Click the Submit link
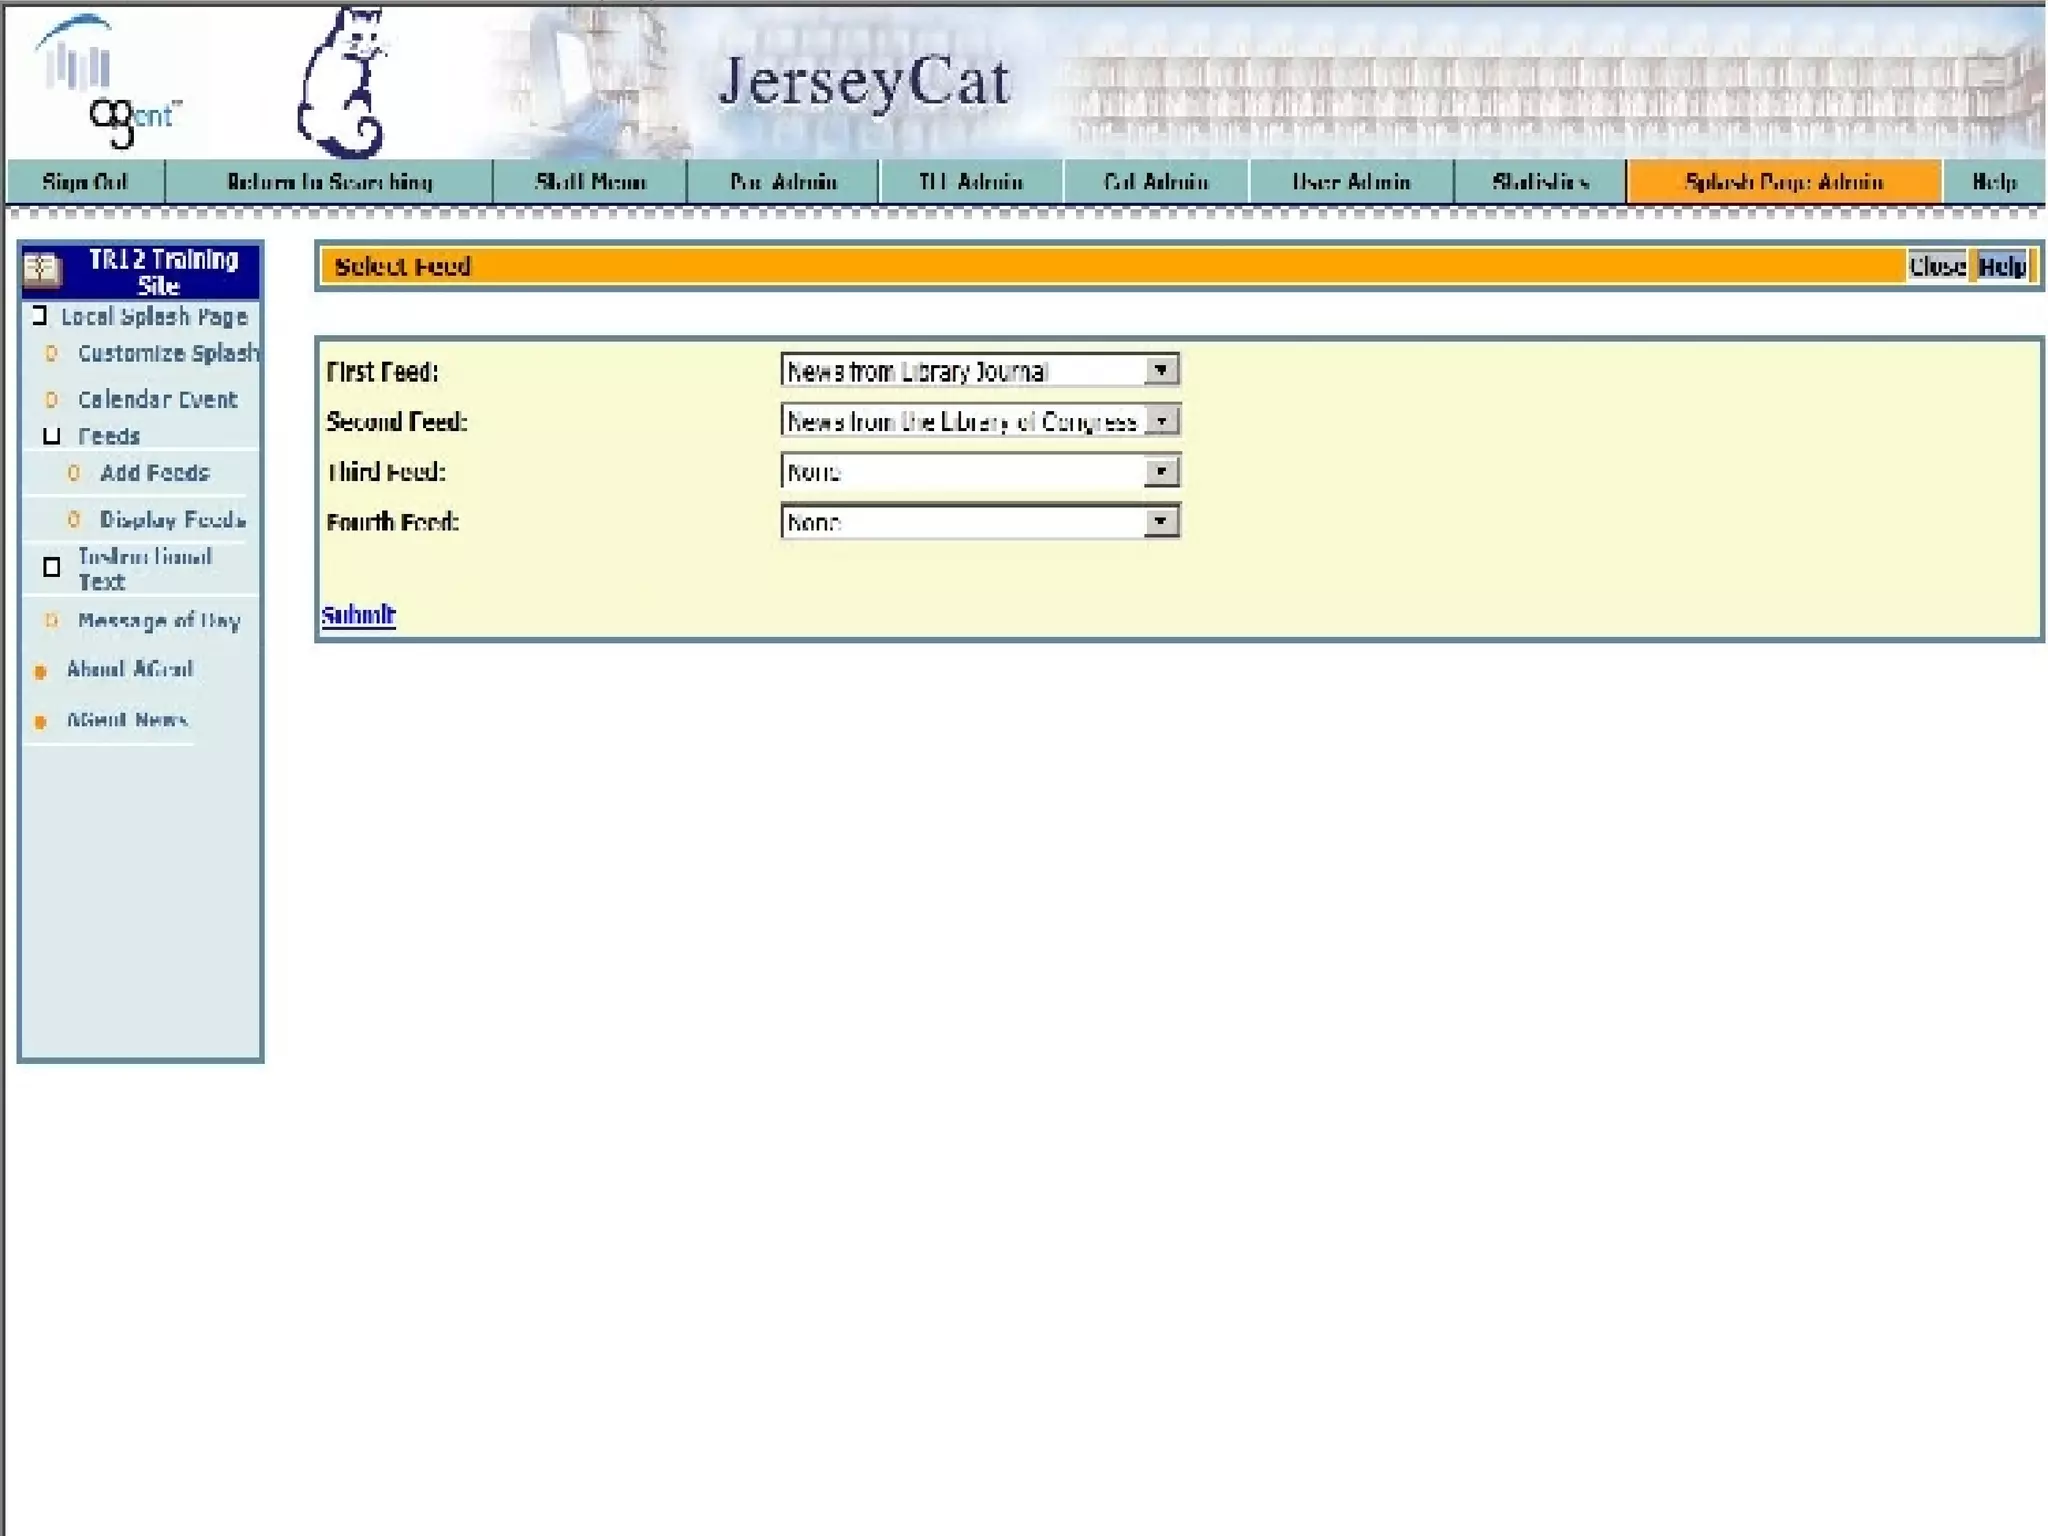 point(358,615)
